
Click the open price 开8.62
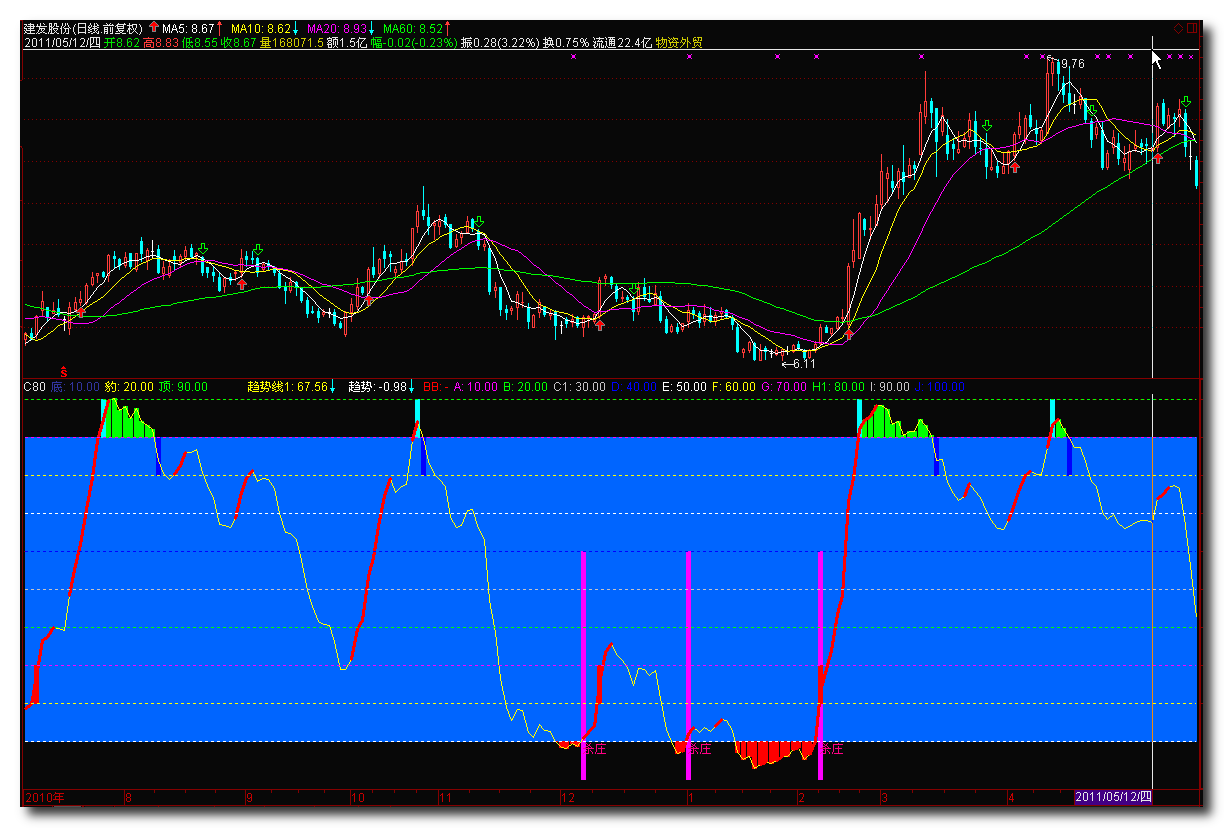coord(122,43)
